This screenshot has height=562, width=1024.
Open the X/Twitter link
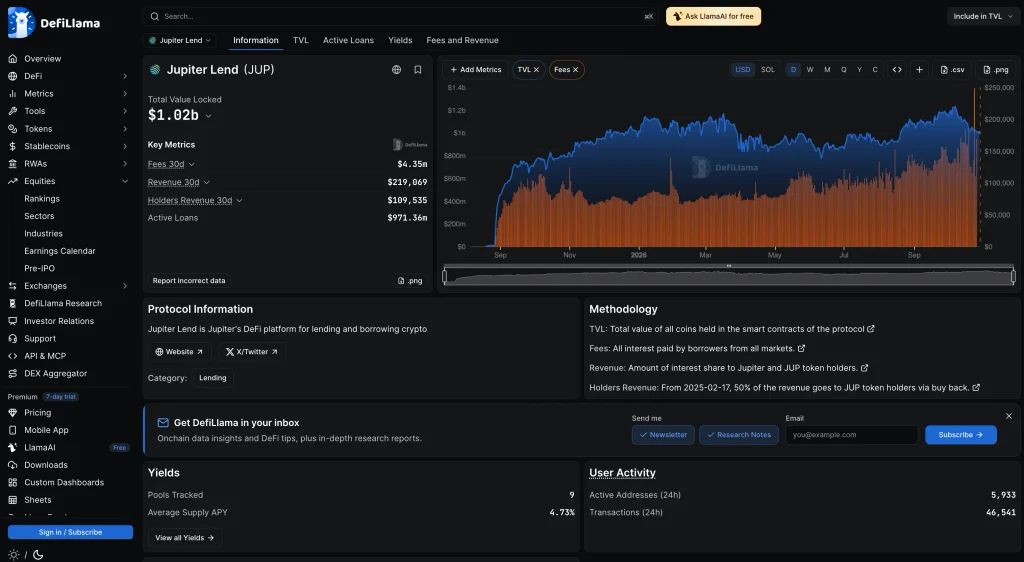point(251,352)
